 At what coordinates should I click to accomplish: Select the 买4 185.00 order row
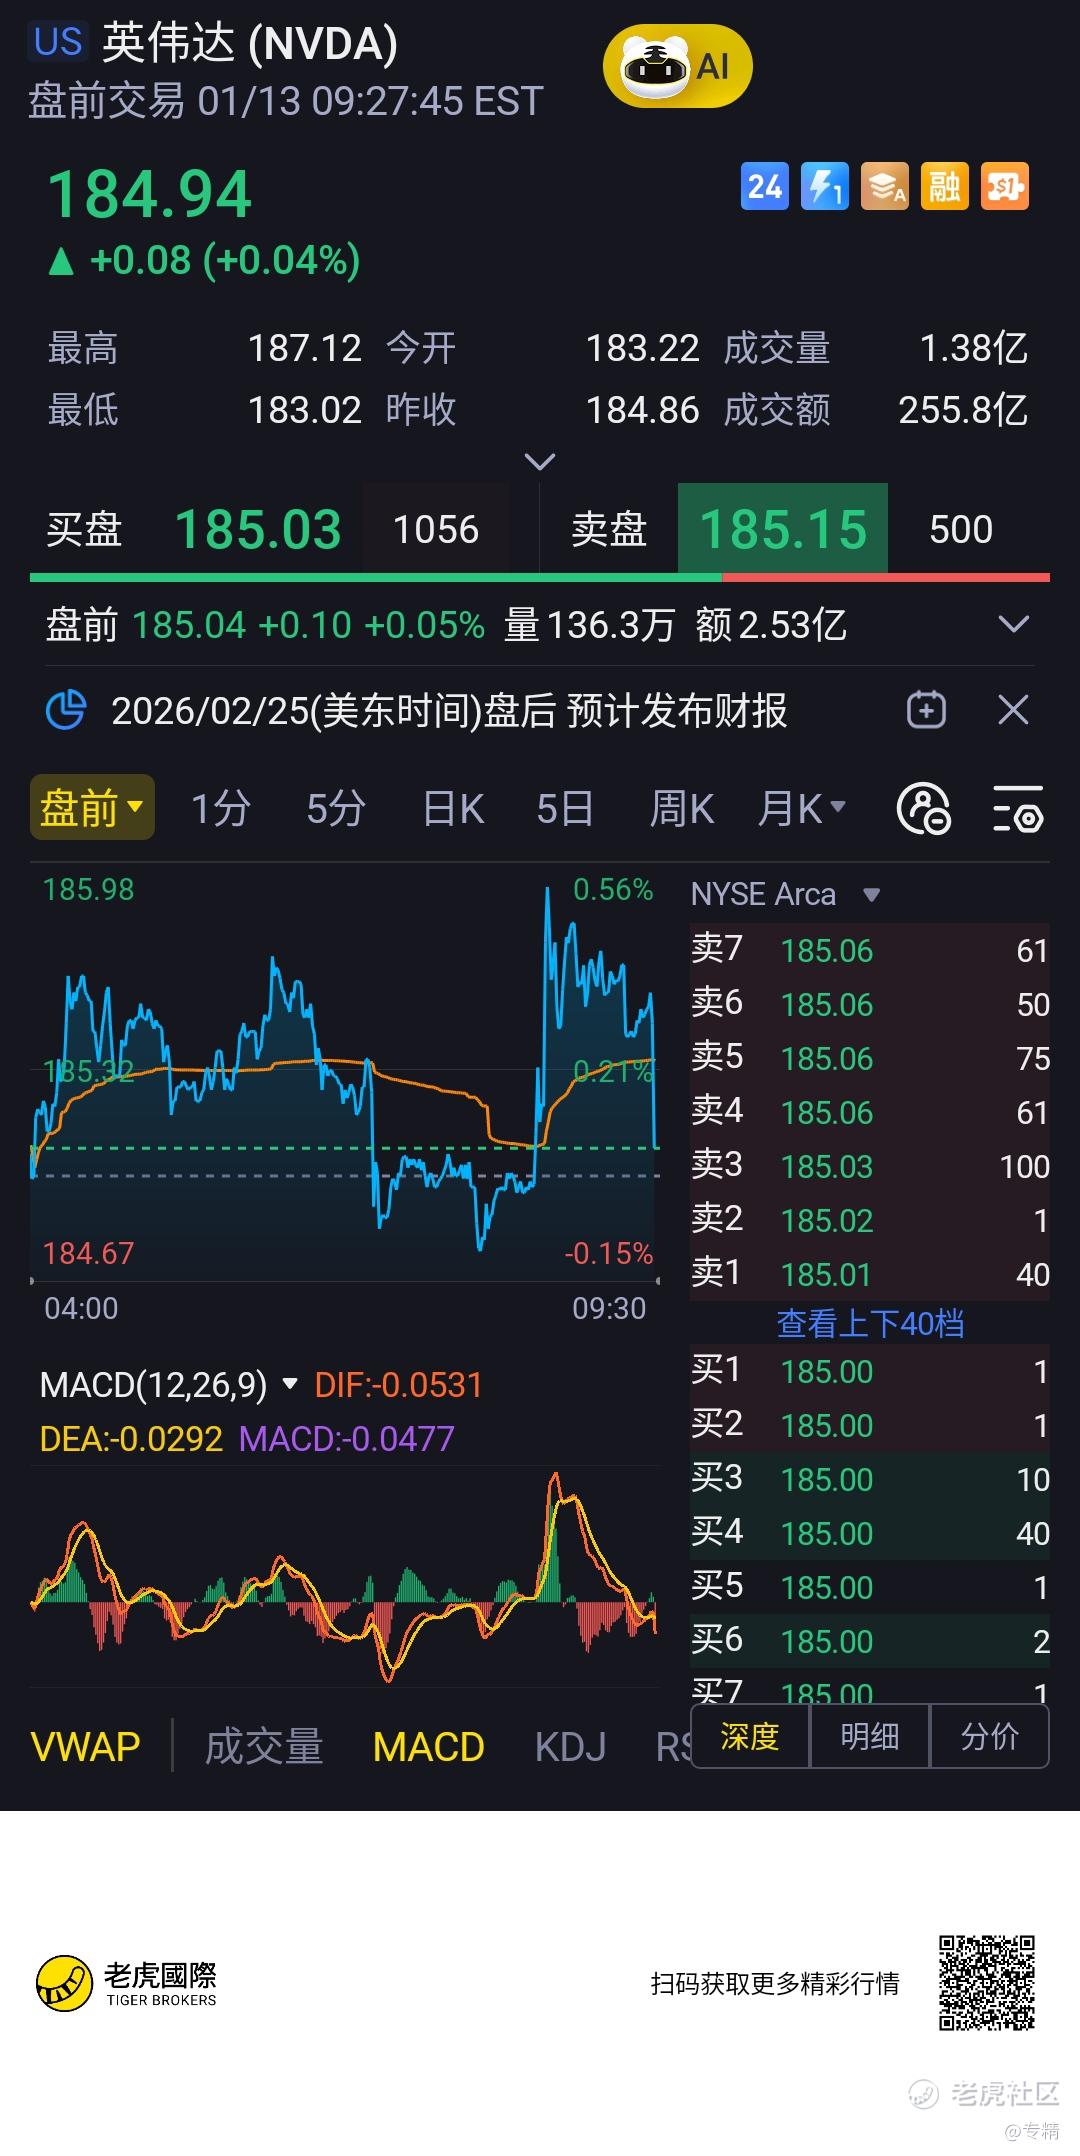[x=870, y=1533]
